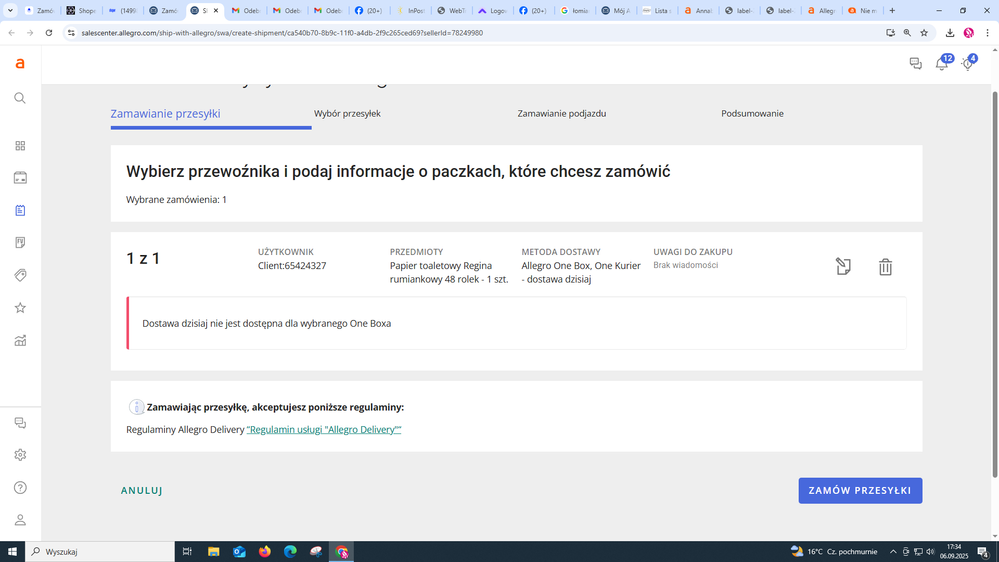Click the Papier toaletowy Regina item text
The image size is (999, 562).
click(x=449, y=273)
